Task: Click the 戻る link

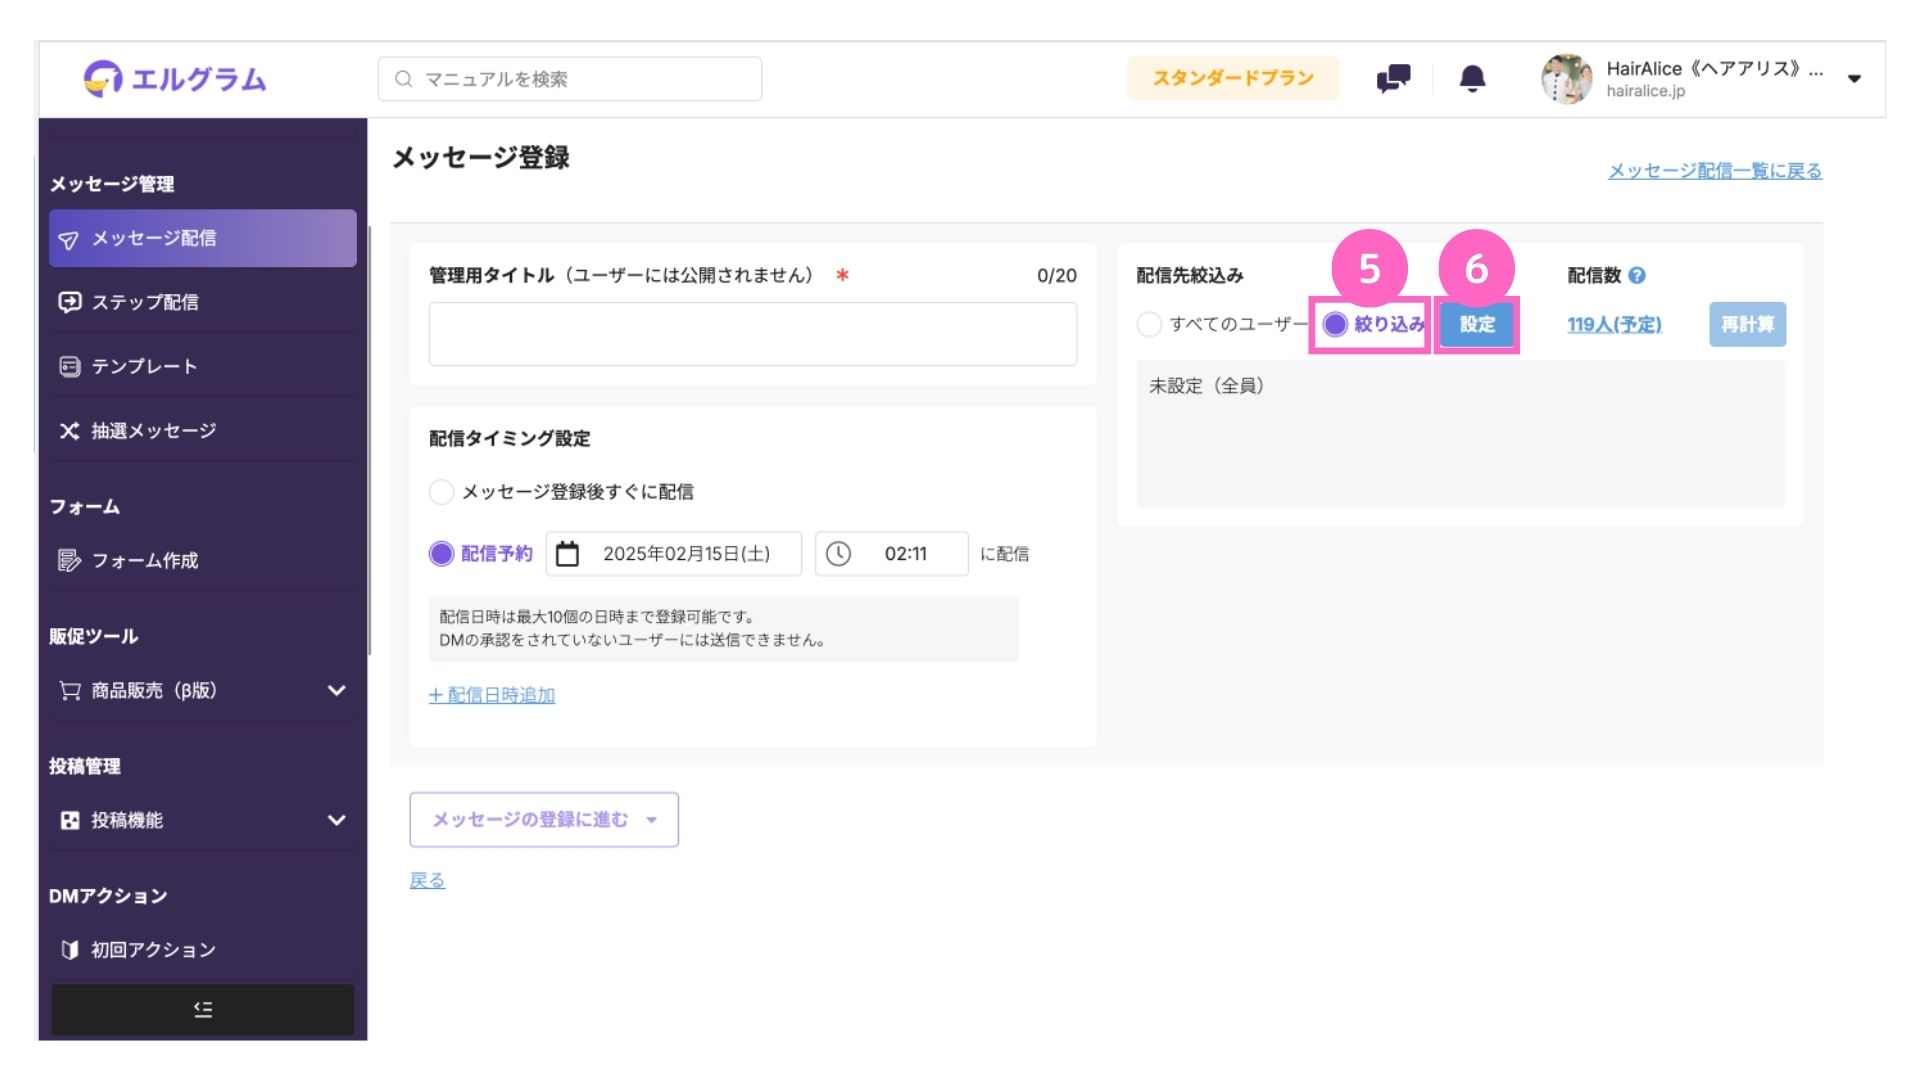Action: pos(427,880)
